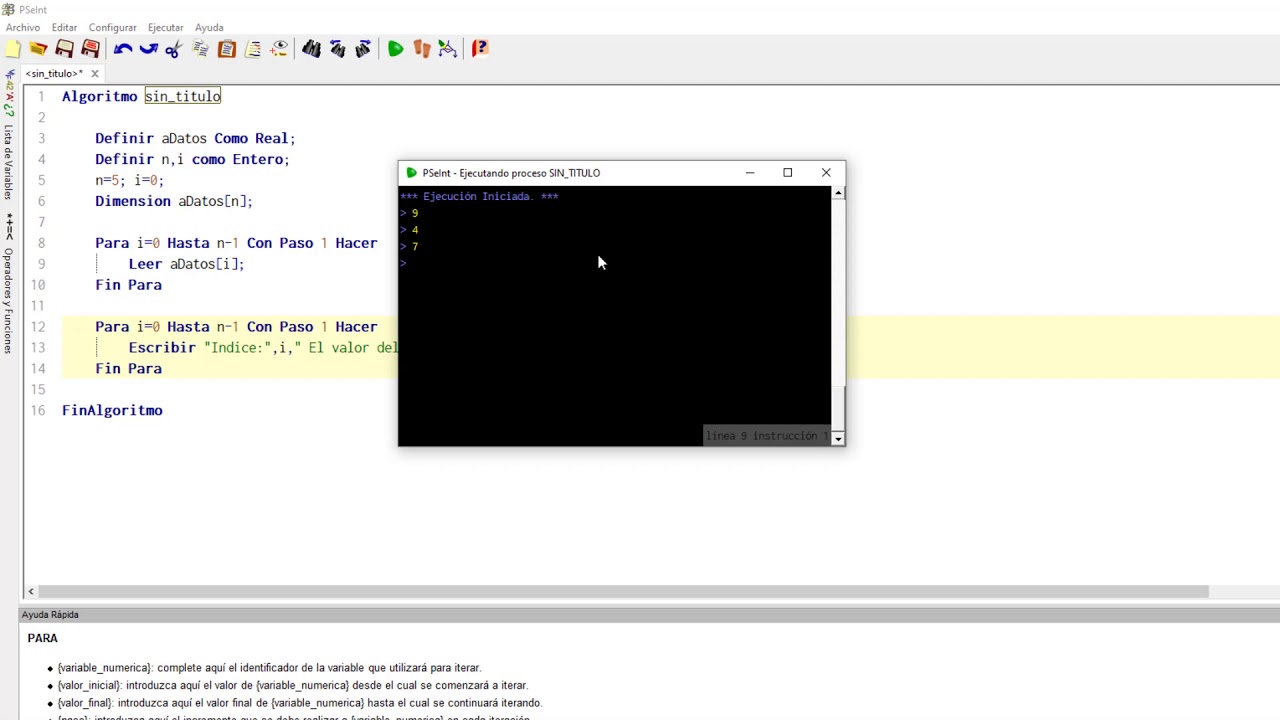Click 'Para i=0 Hasta n-1' on line 12

[167, 327]
